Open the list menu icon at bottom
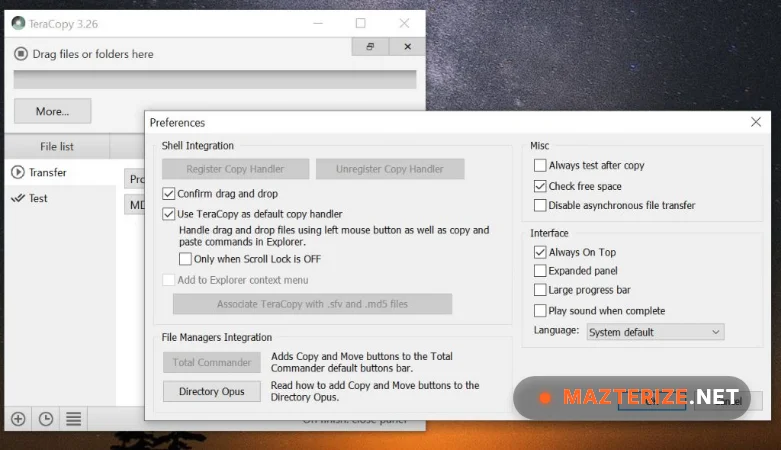 (74, 419)
